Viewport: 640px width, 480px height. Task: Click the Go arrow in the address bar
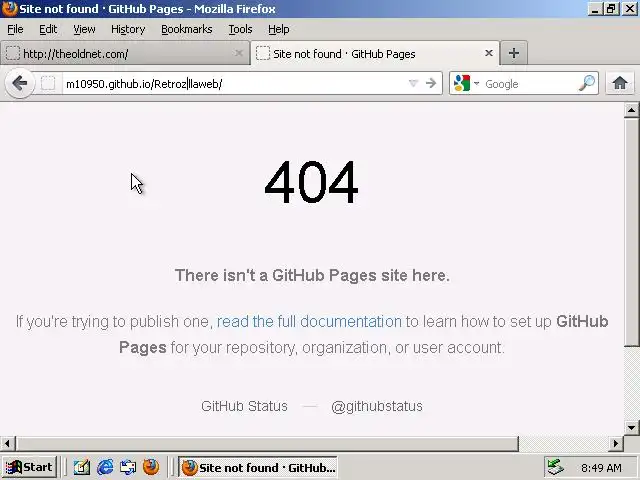[x=431, y=83]
